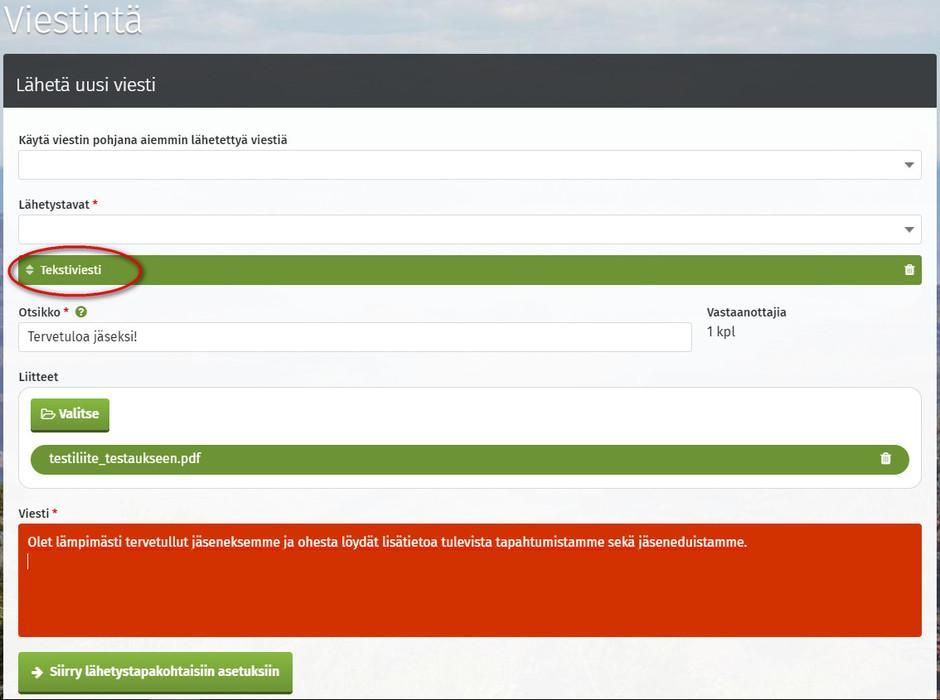Select the Tekstiviesti method bar label

click(71, 270)
